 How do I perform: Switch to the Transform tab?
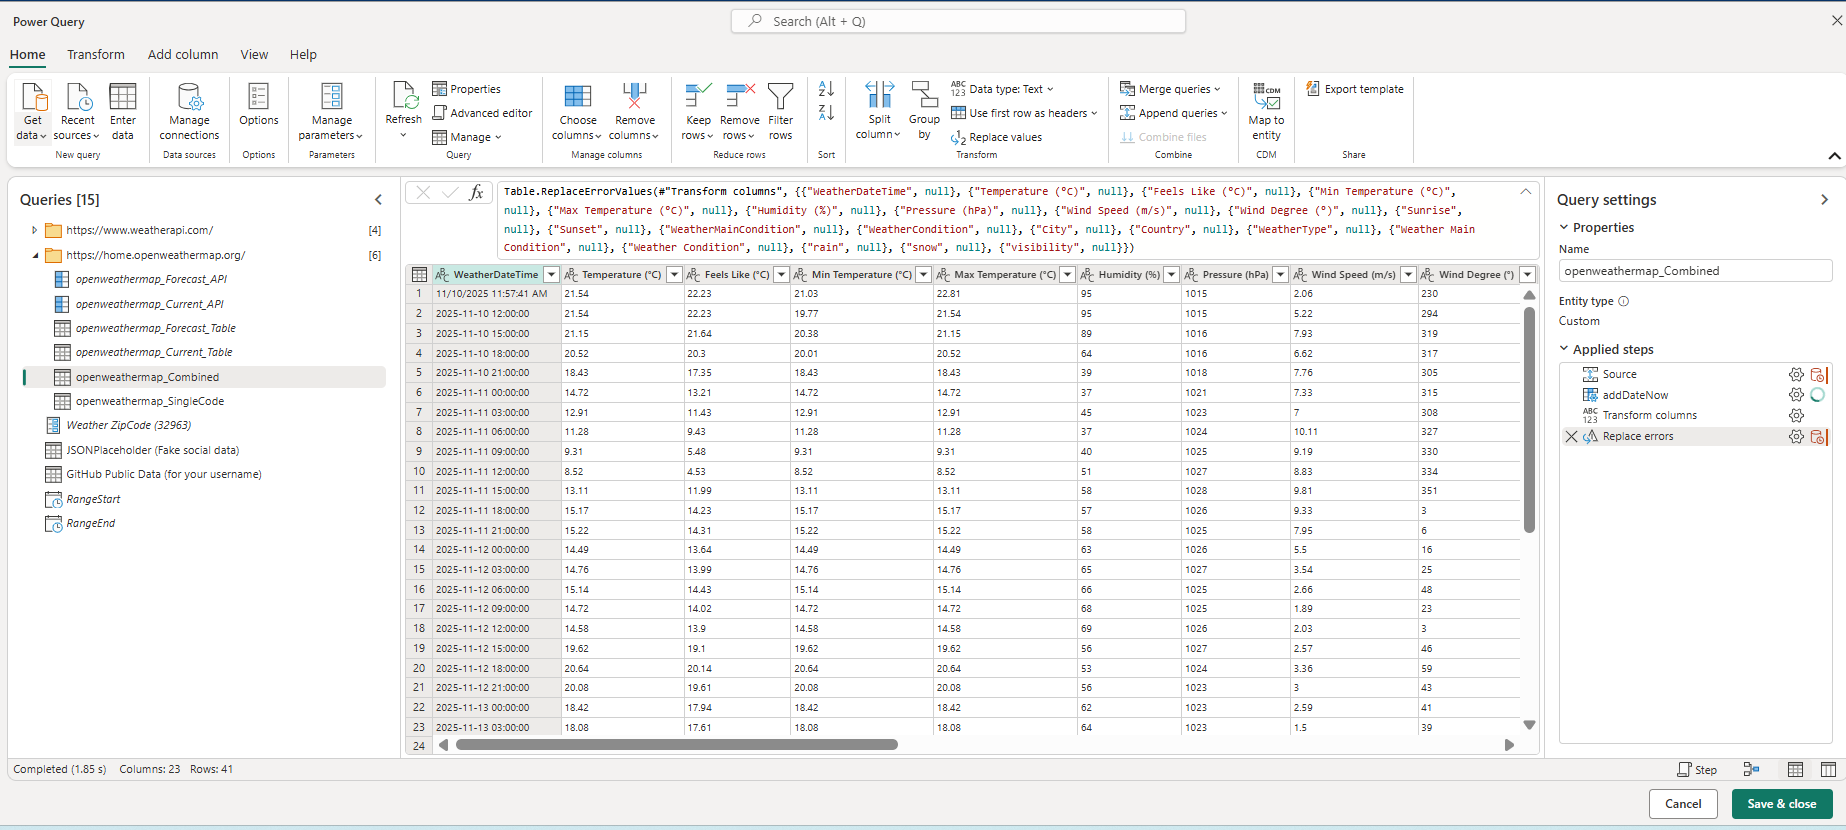(96, 55)
